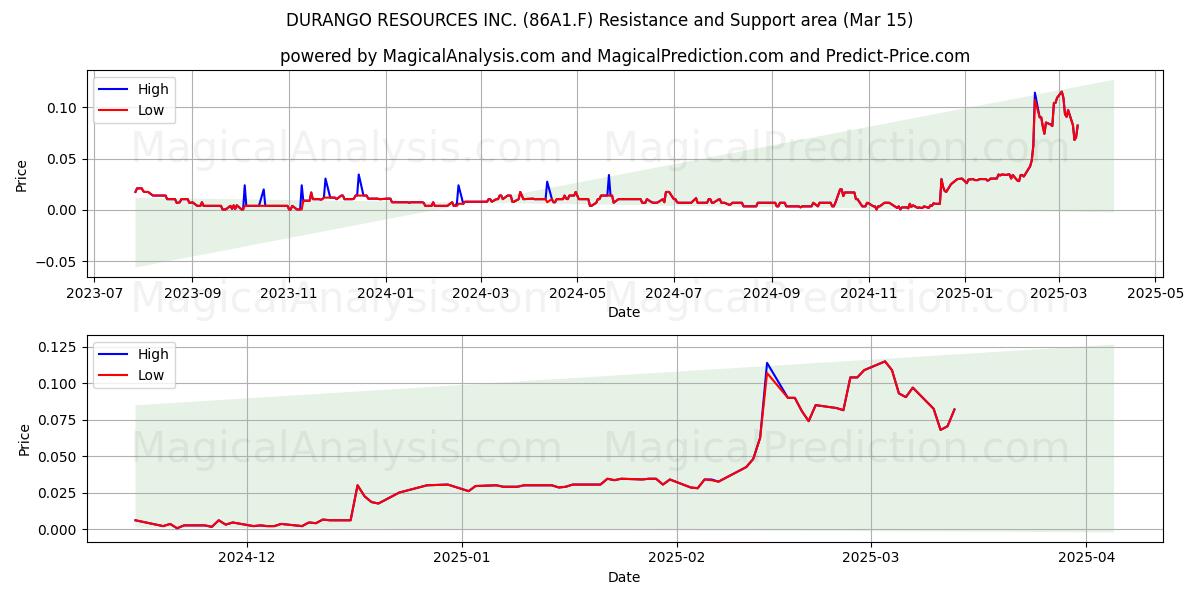Click the '2023-07' x-axis label
1200x600 pixels.
click(95, 294)
